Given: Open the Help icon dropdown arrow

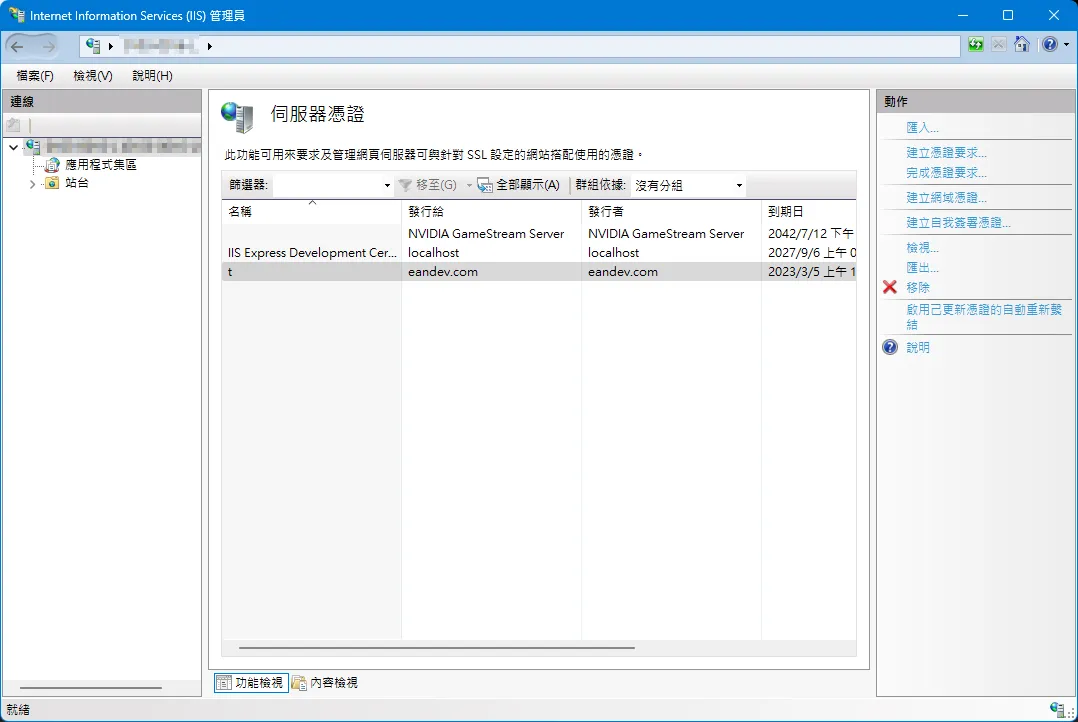Looking at the screenshot, I should [x=1066, y=45].
